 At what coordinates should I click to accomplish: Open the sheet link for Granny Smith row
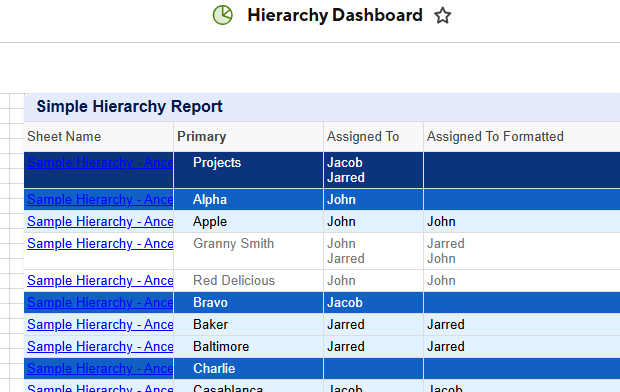tap(100, 244)
